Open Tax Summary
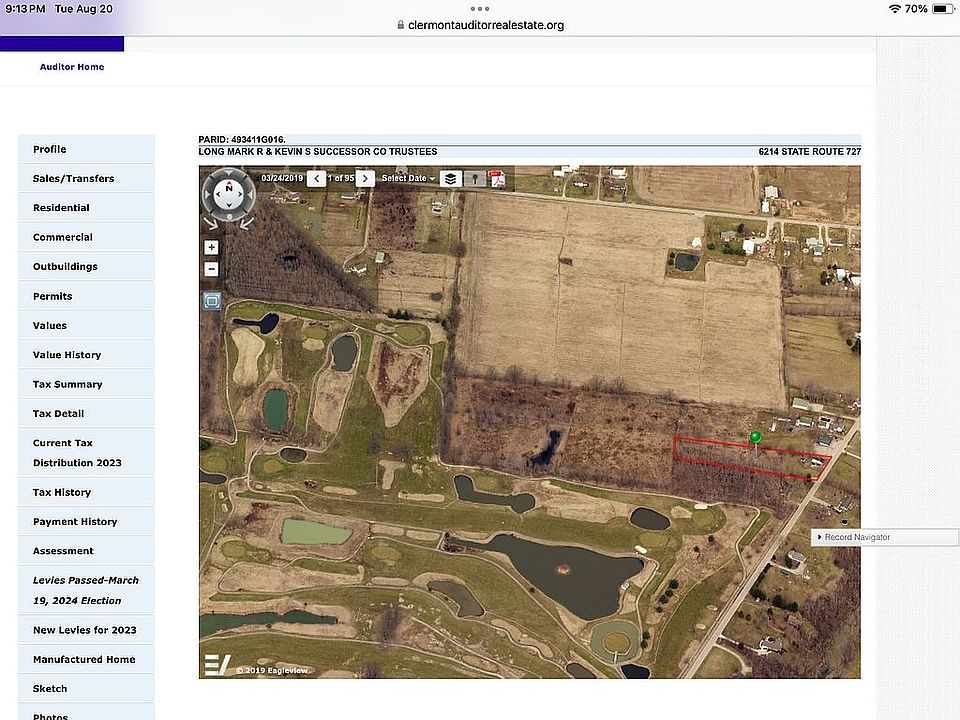Image resolution: width=960 pixels, height=720 pixels. tap(86, 384)
